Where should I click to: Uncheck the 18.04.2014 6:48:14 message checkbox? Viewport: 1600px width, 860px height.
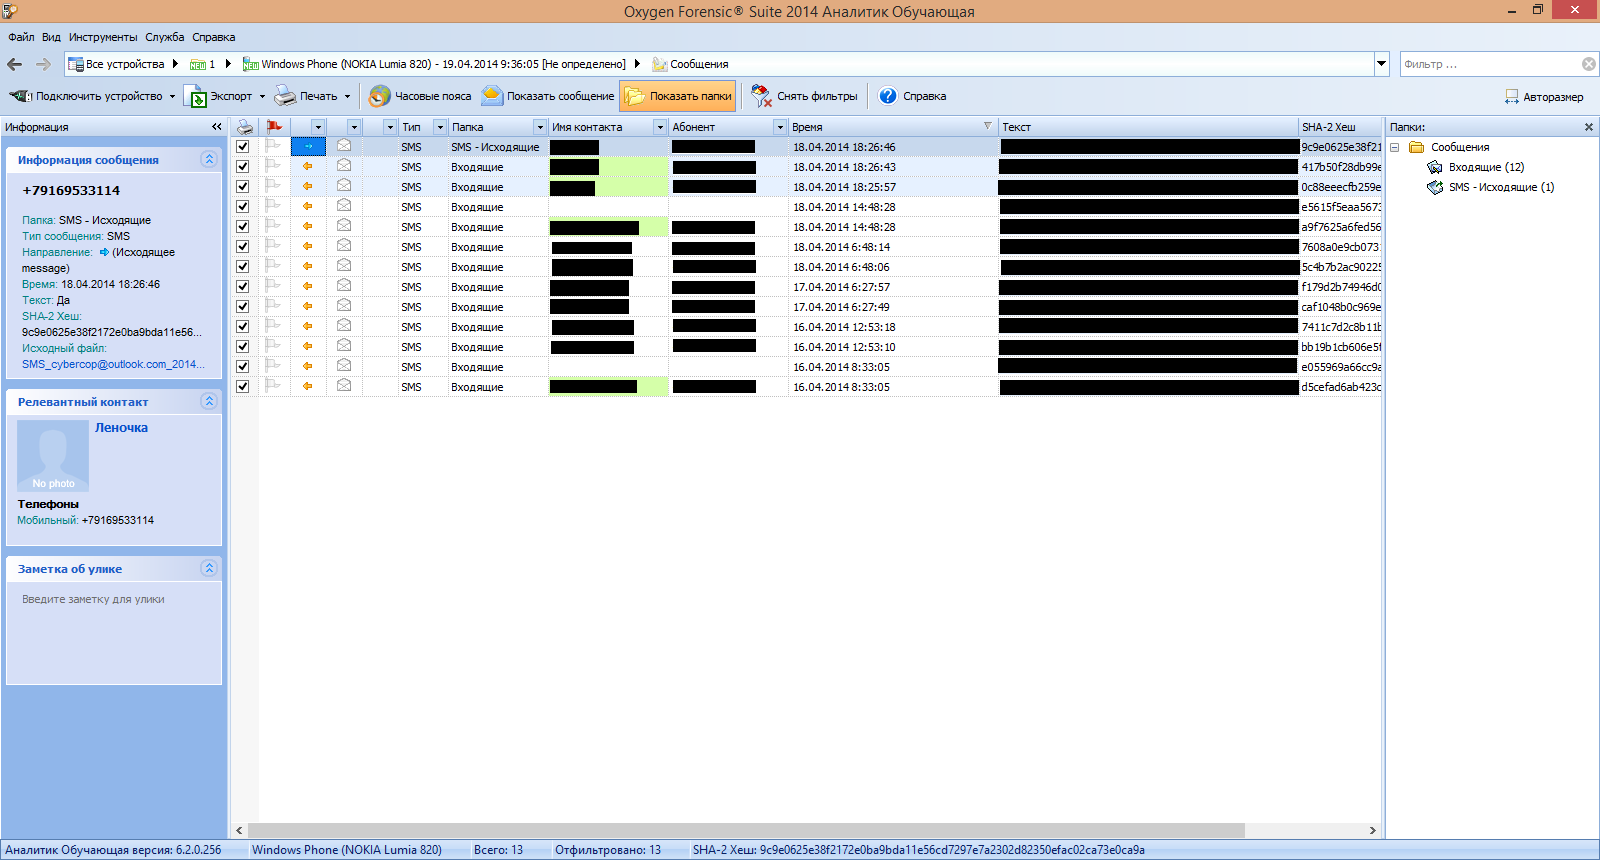[x=242, y=247]
